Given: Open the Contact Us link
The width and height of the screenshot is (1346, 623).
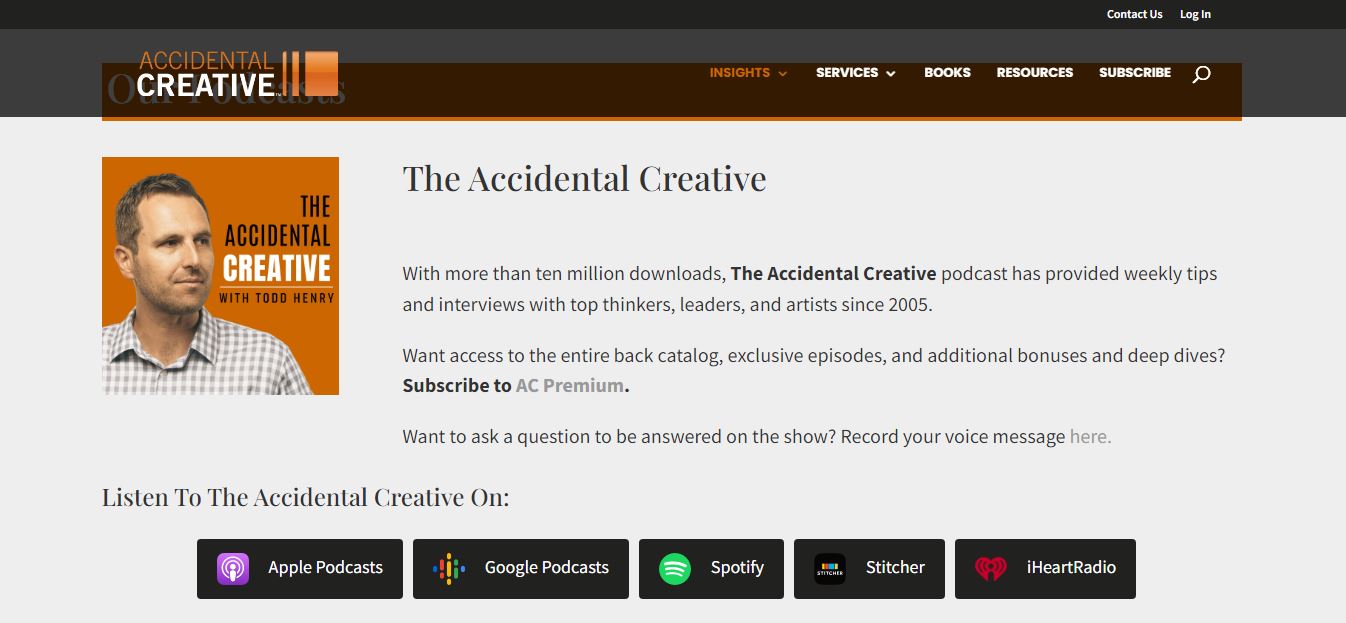Looking at the screenshot, I should point(1134,14).
